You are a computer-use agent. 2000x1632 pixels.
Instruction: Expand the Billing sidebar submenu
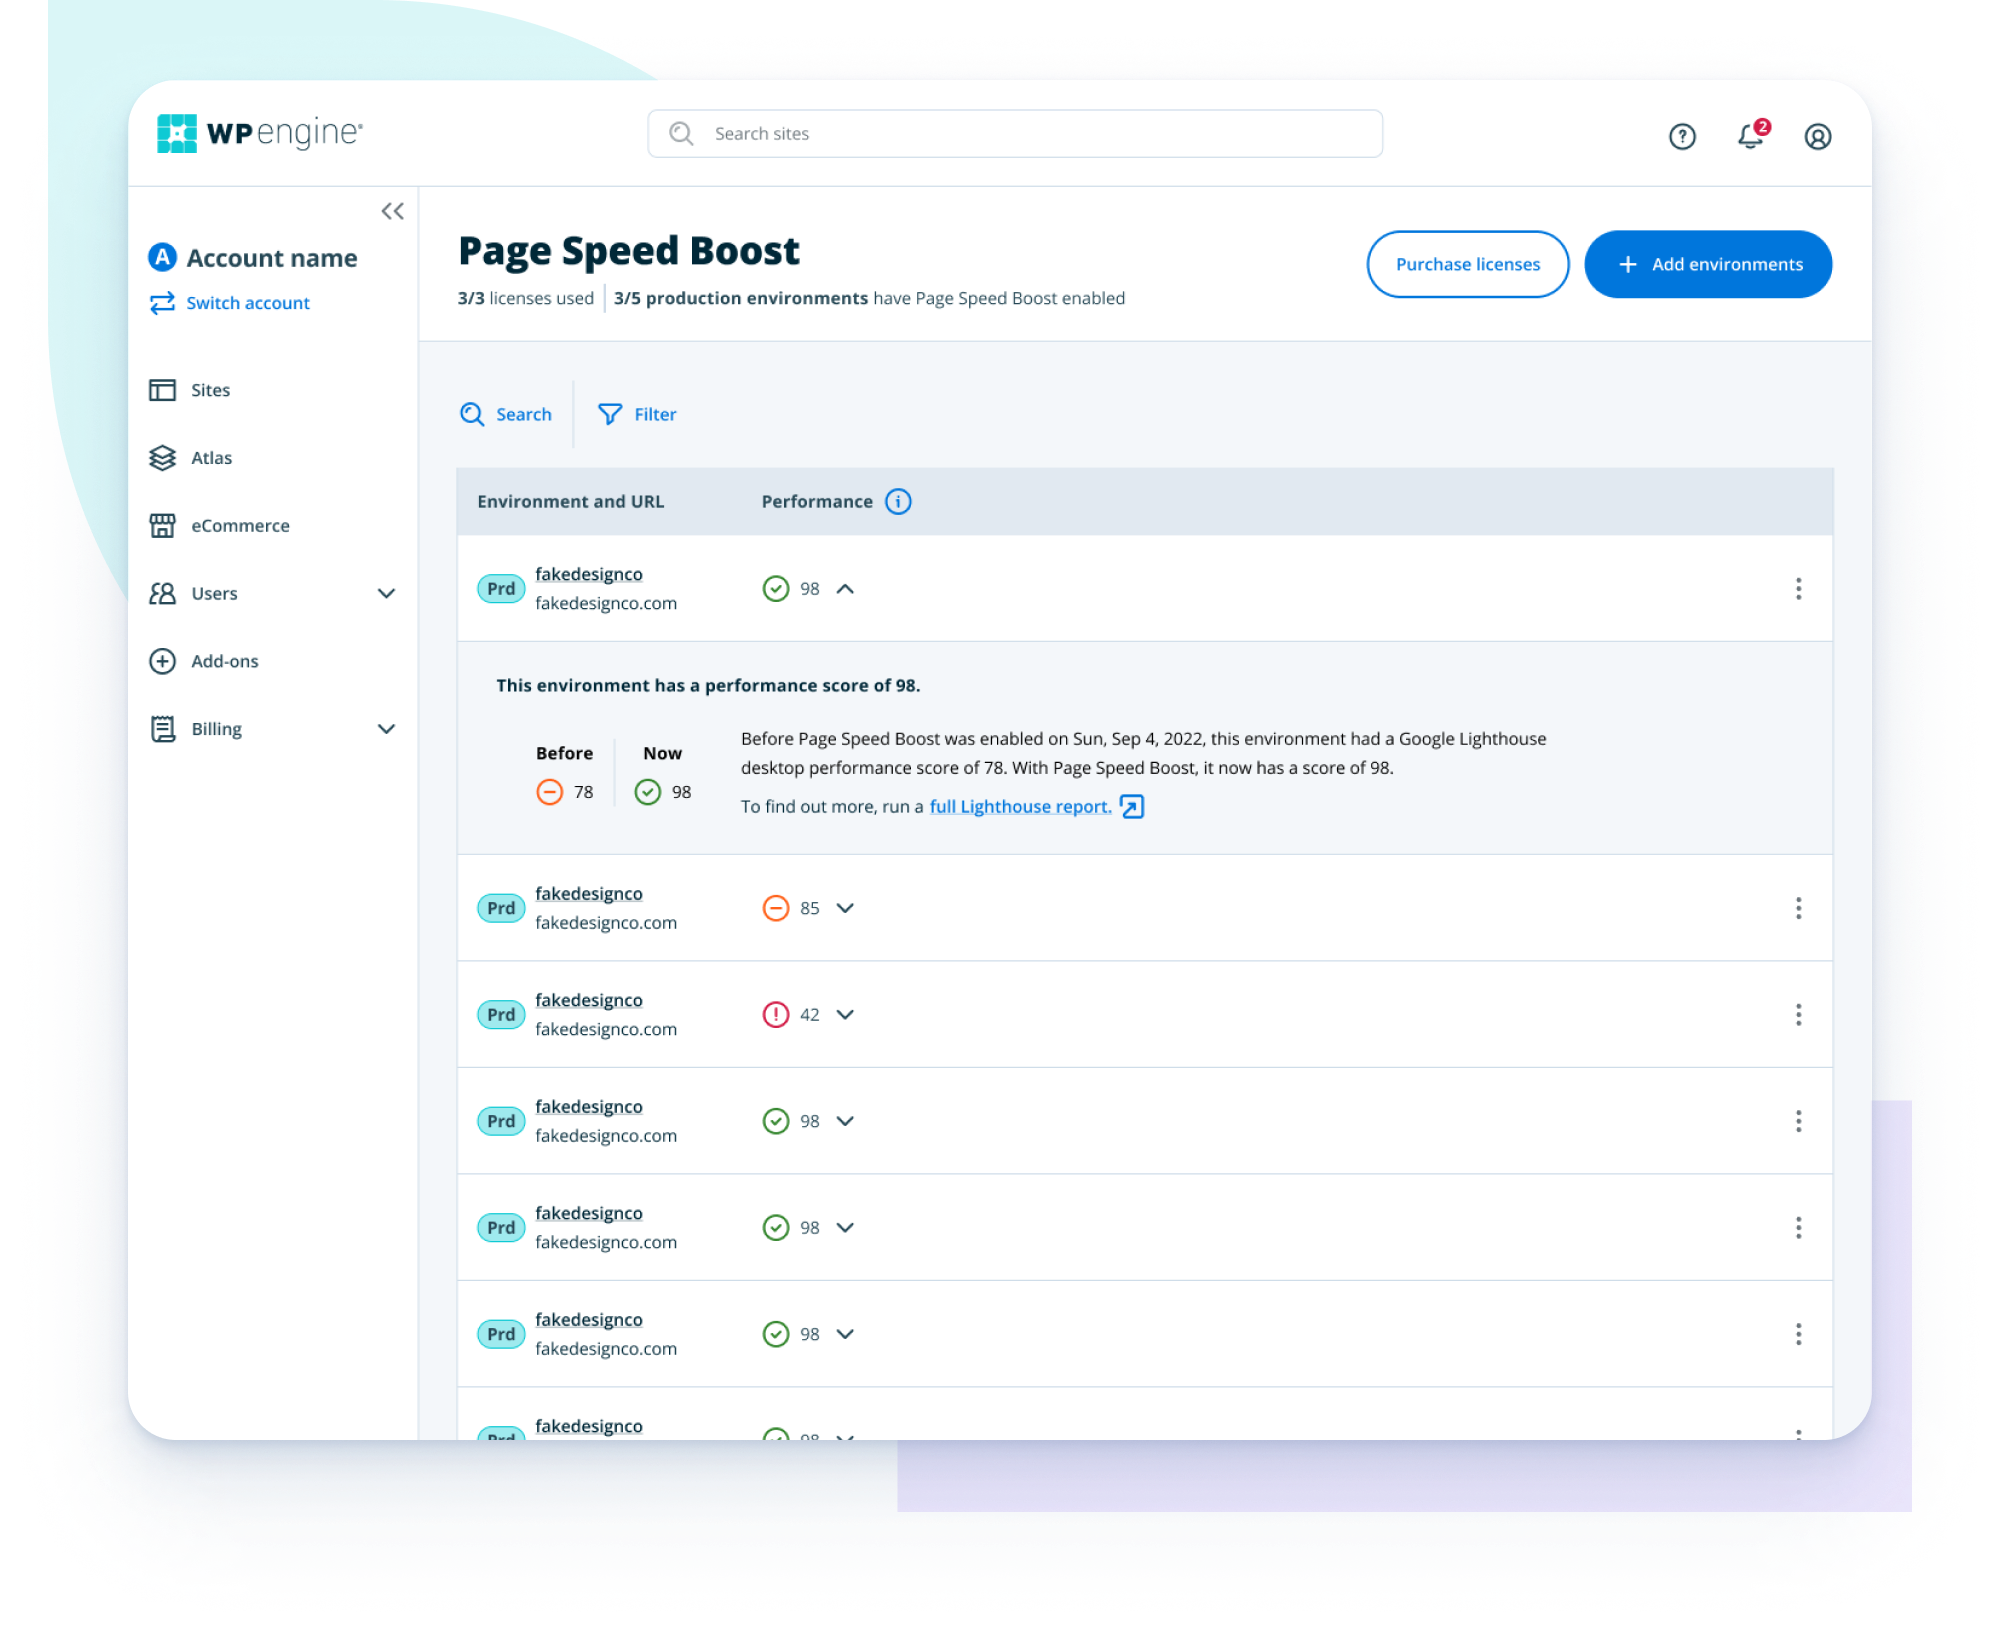click(386, 729)
